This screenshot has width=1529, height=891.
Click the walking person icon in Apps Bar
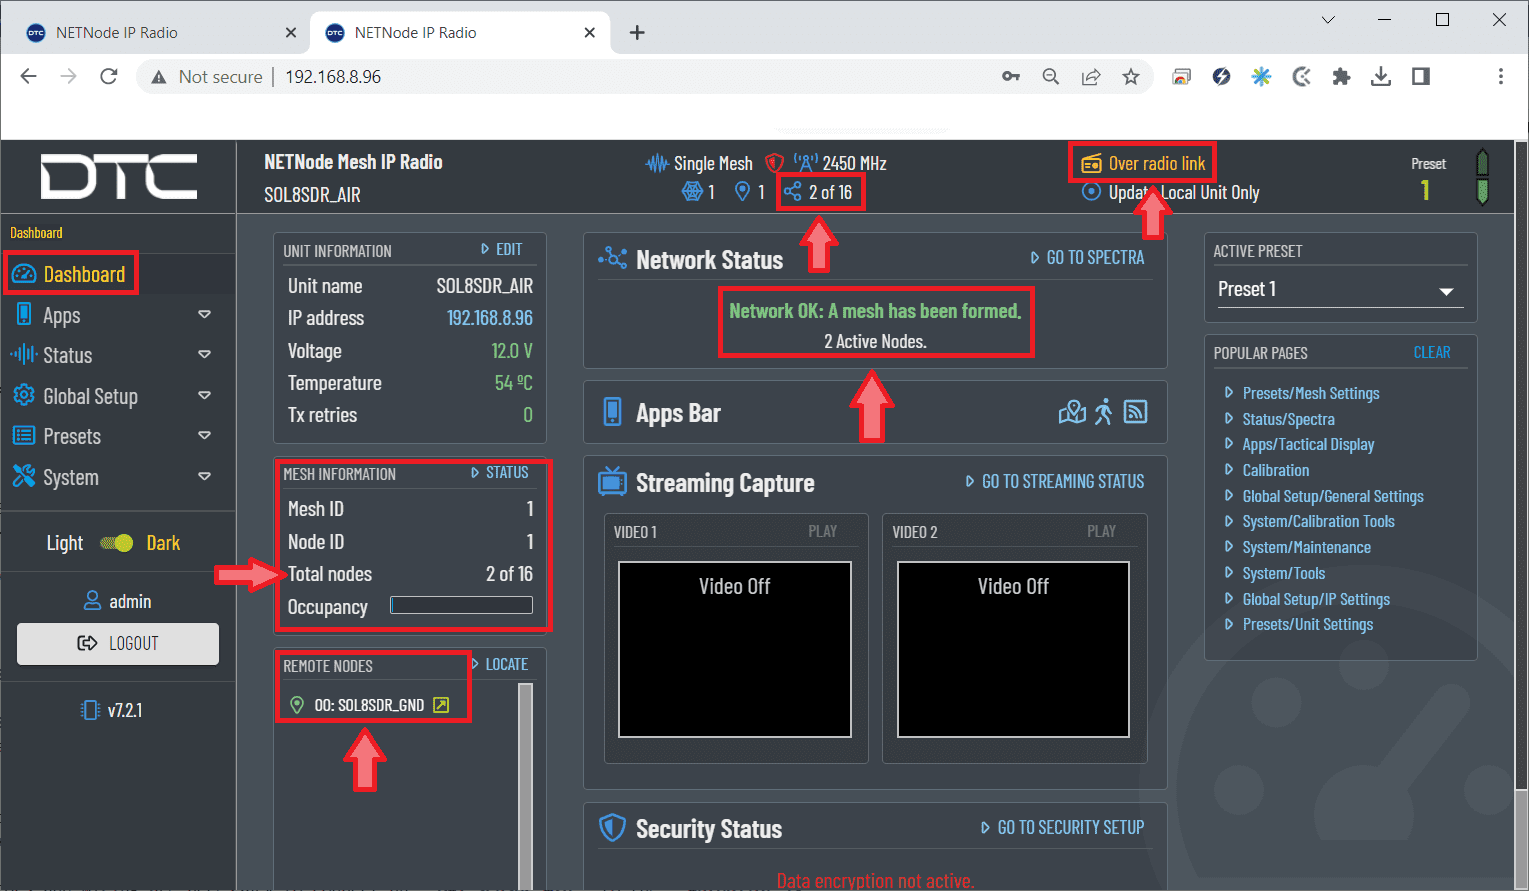1103,412
